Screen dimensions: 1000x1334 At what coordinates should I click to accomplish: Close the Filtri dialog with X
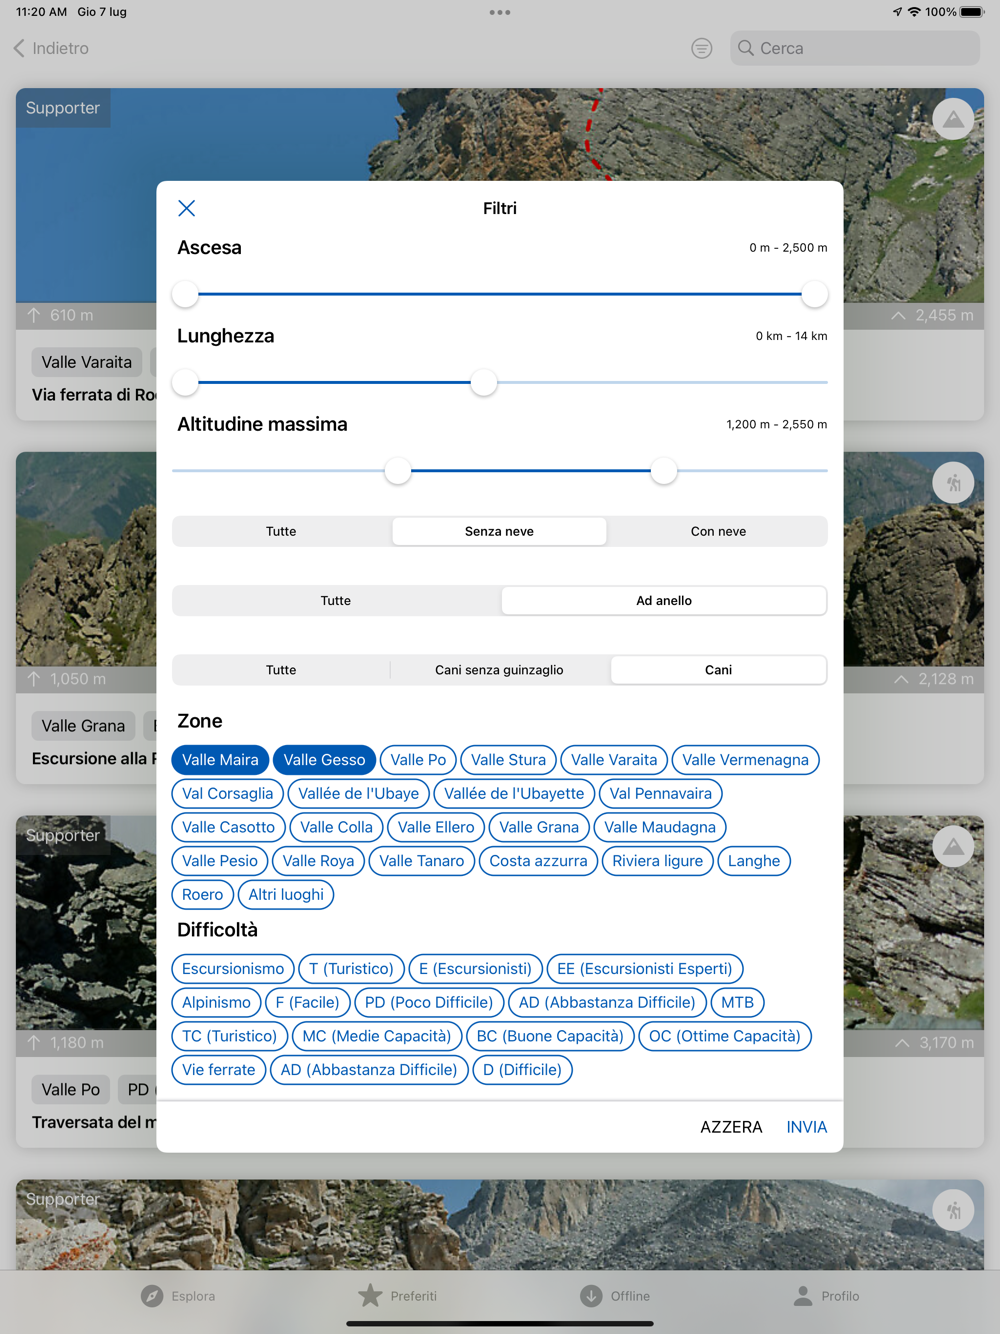[x=186, y=208]
